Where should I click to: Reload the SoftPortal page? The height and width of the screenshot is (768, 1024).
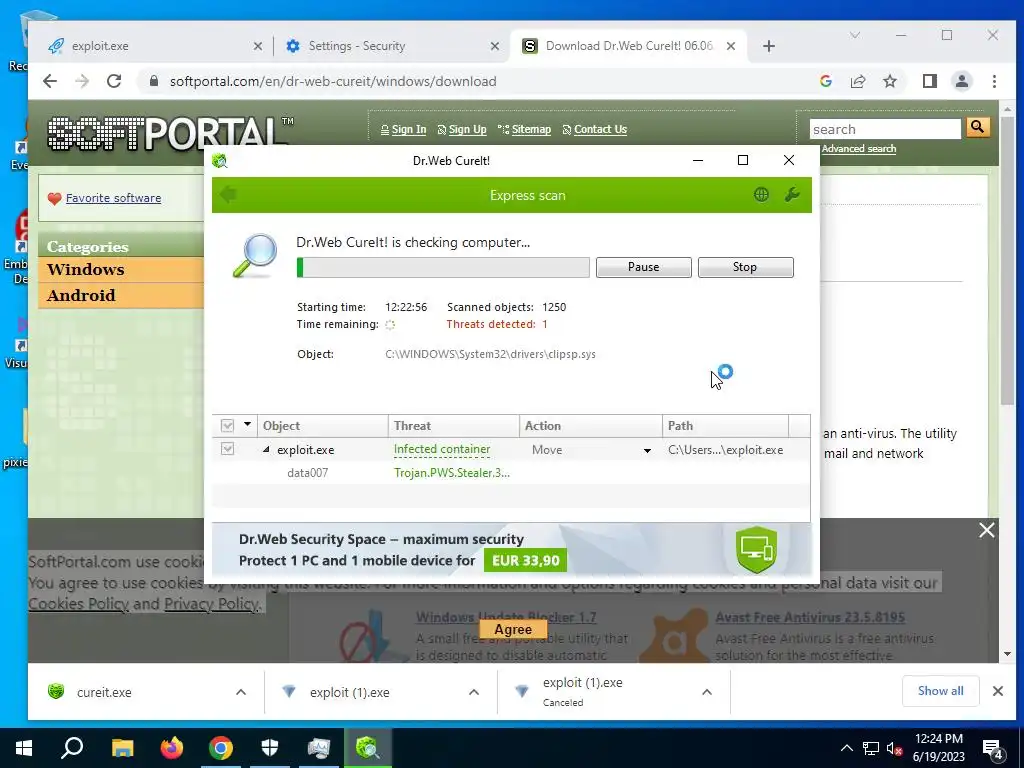(114, 81)
